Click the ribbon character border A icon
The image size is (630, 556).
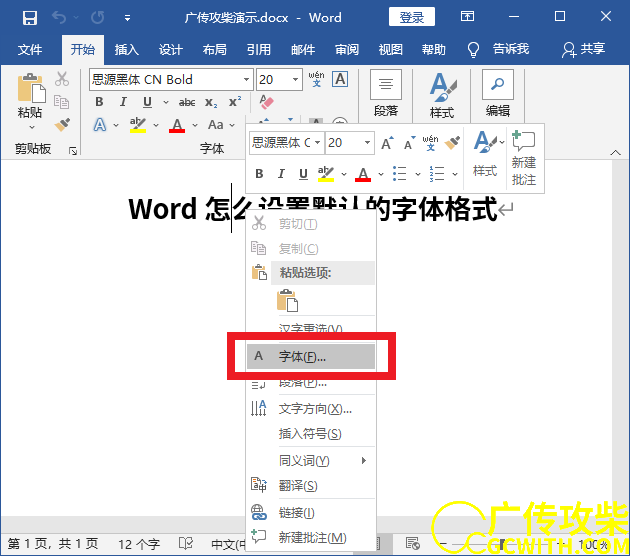click(340, 79)
